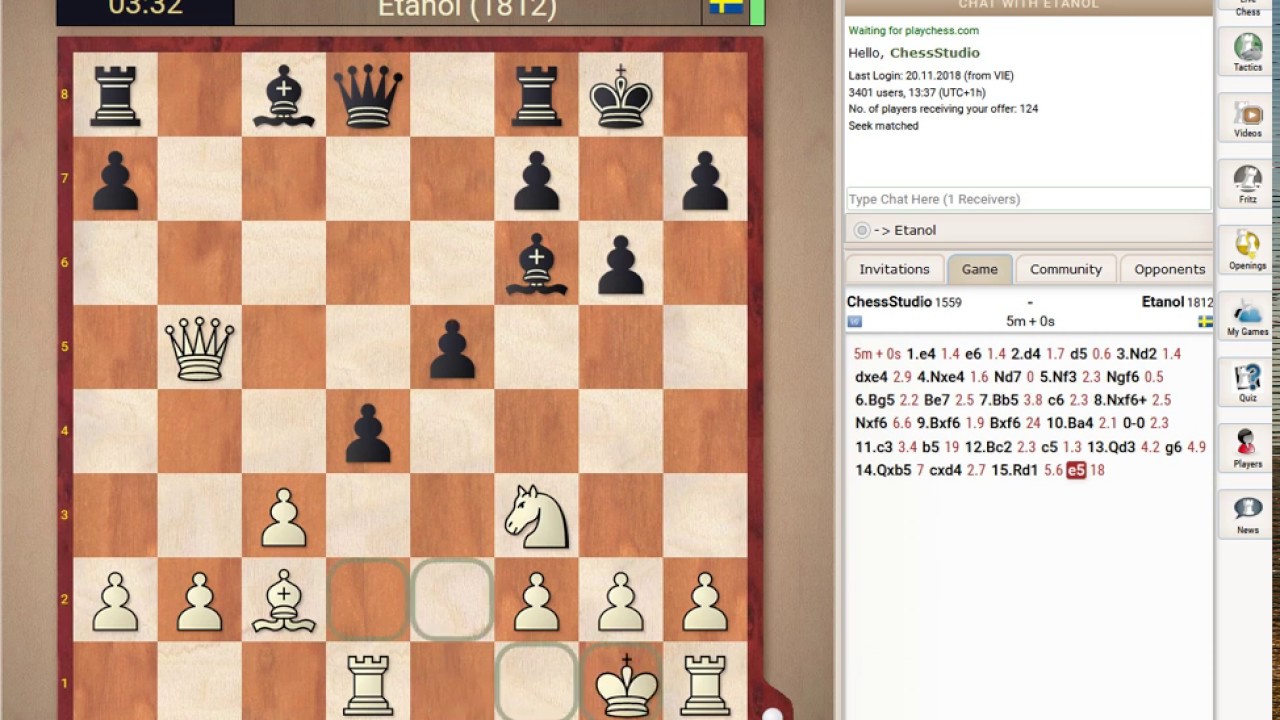The image size is (1280, 720).
Task: Click the highlighted empty square d2
Action: coord(368,600)
